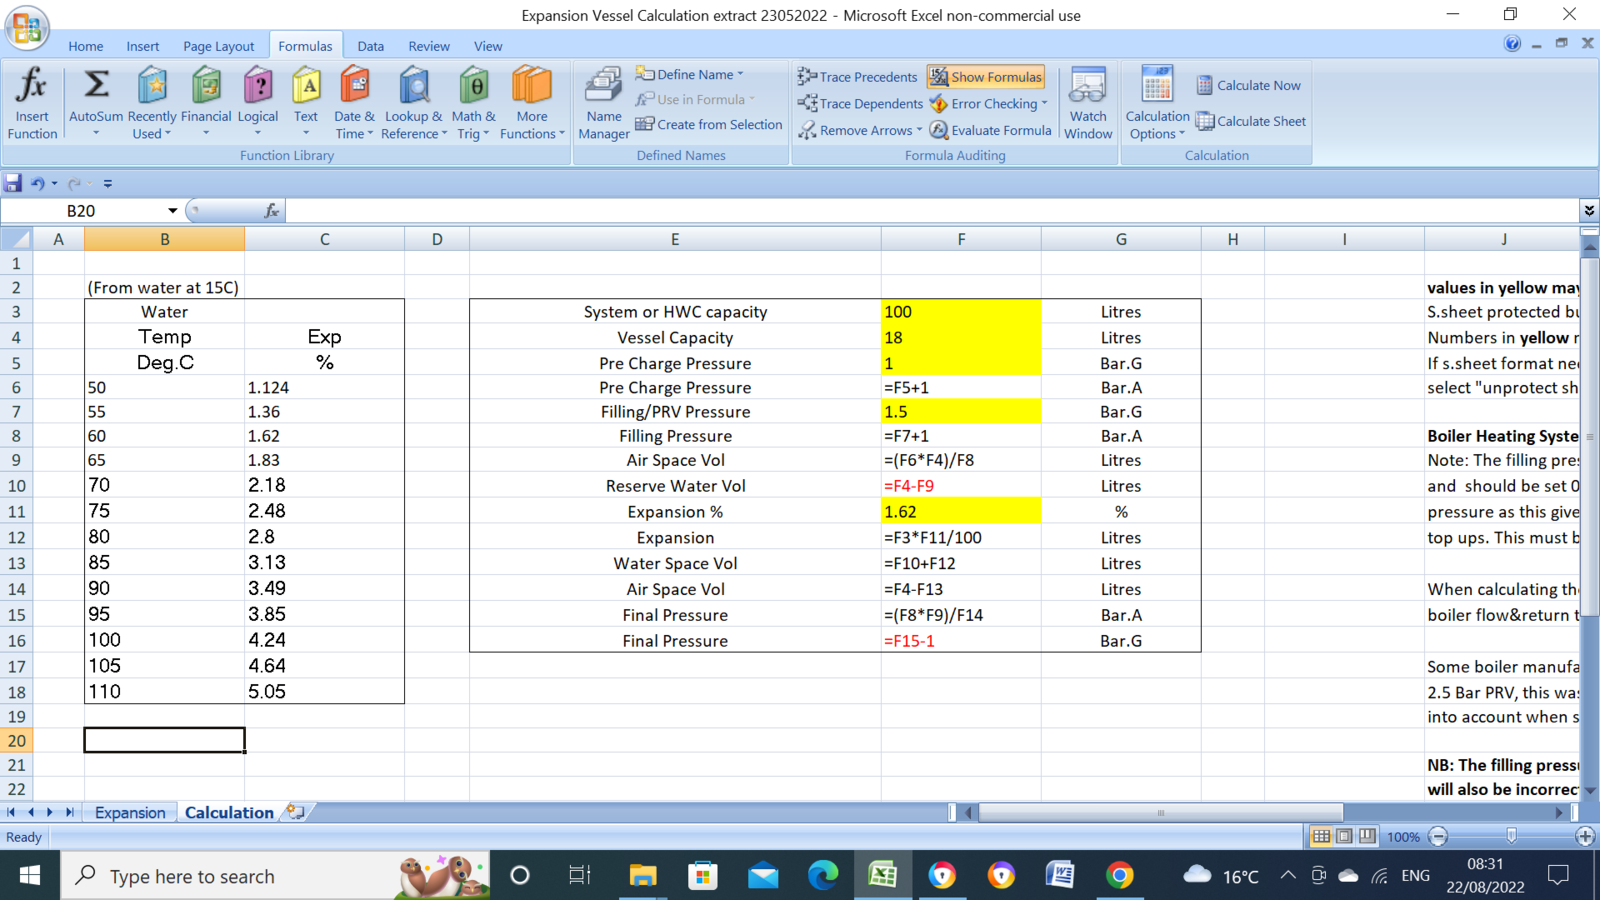Open the Name Manager
This screenshot has width=1600, height=900.
(x=603, y=102)
